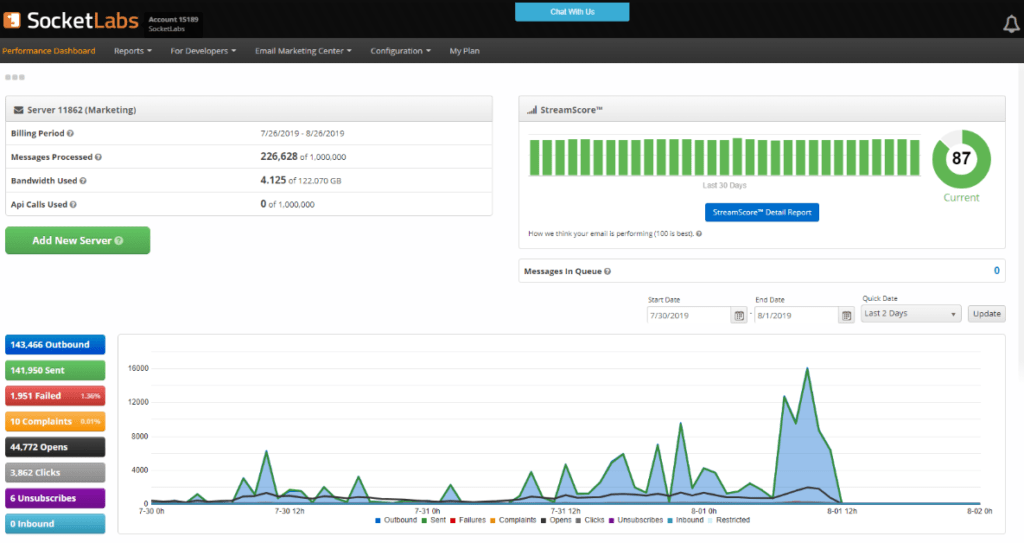1024x543 pixels.
Task: Click help icon beside Messages In Queue
Action: coord(607,271)
